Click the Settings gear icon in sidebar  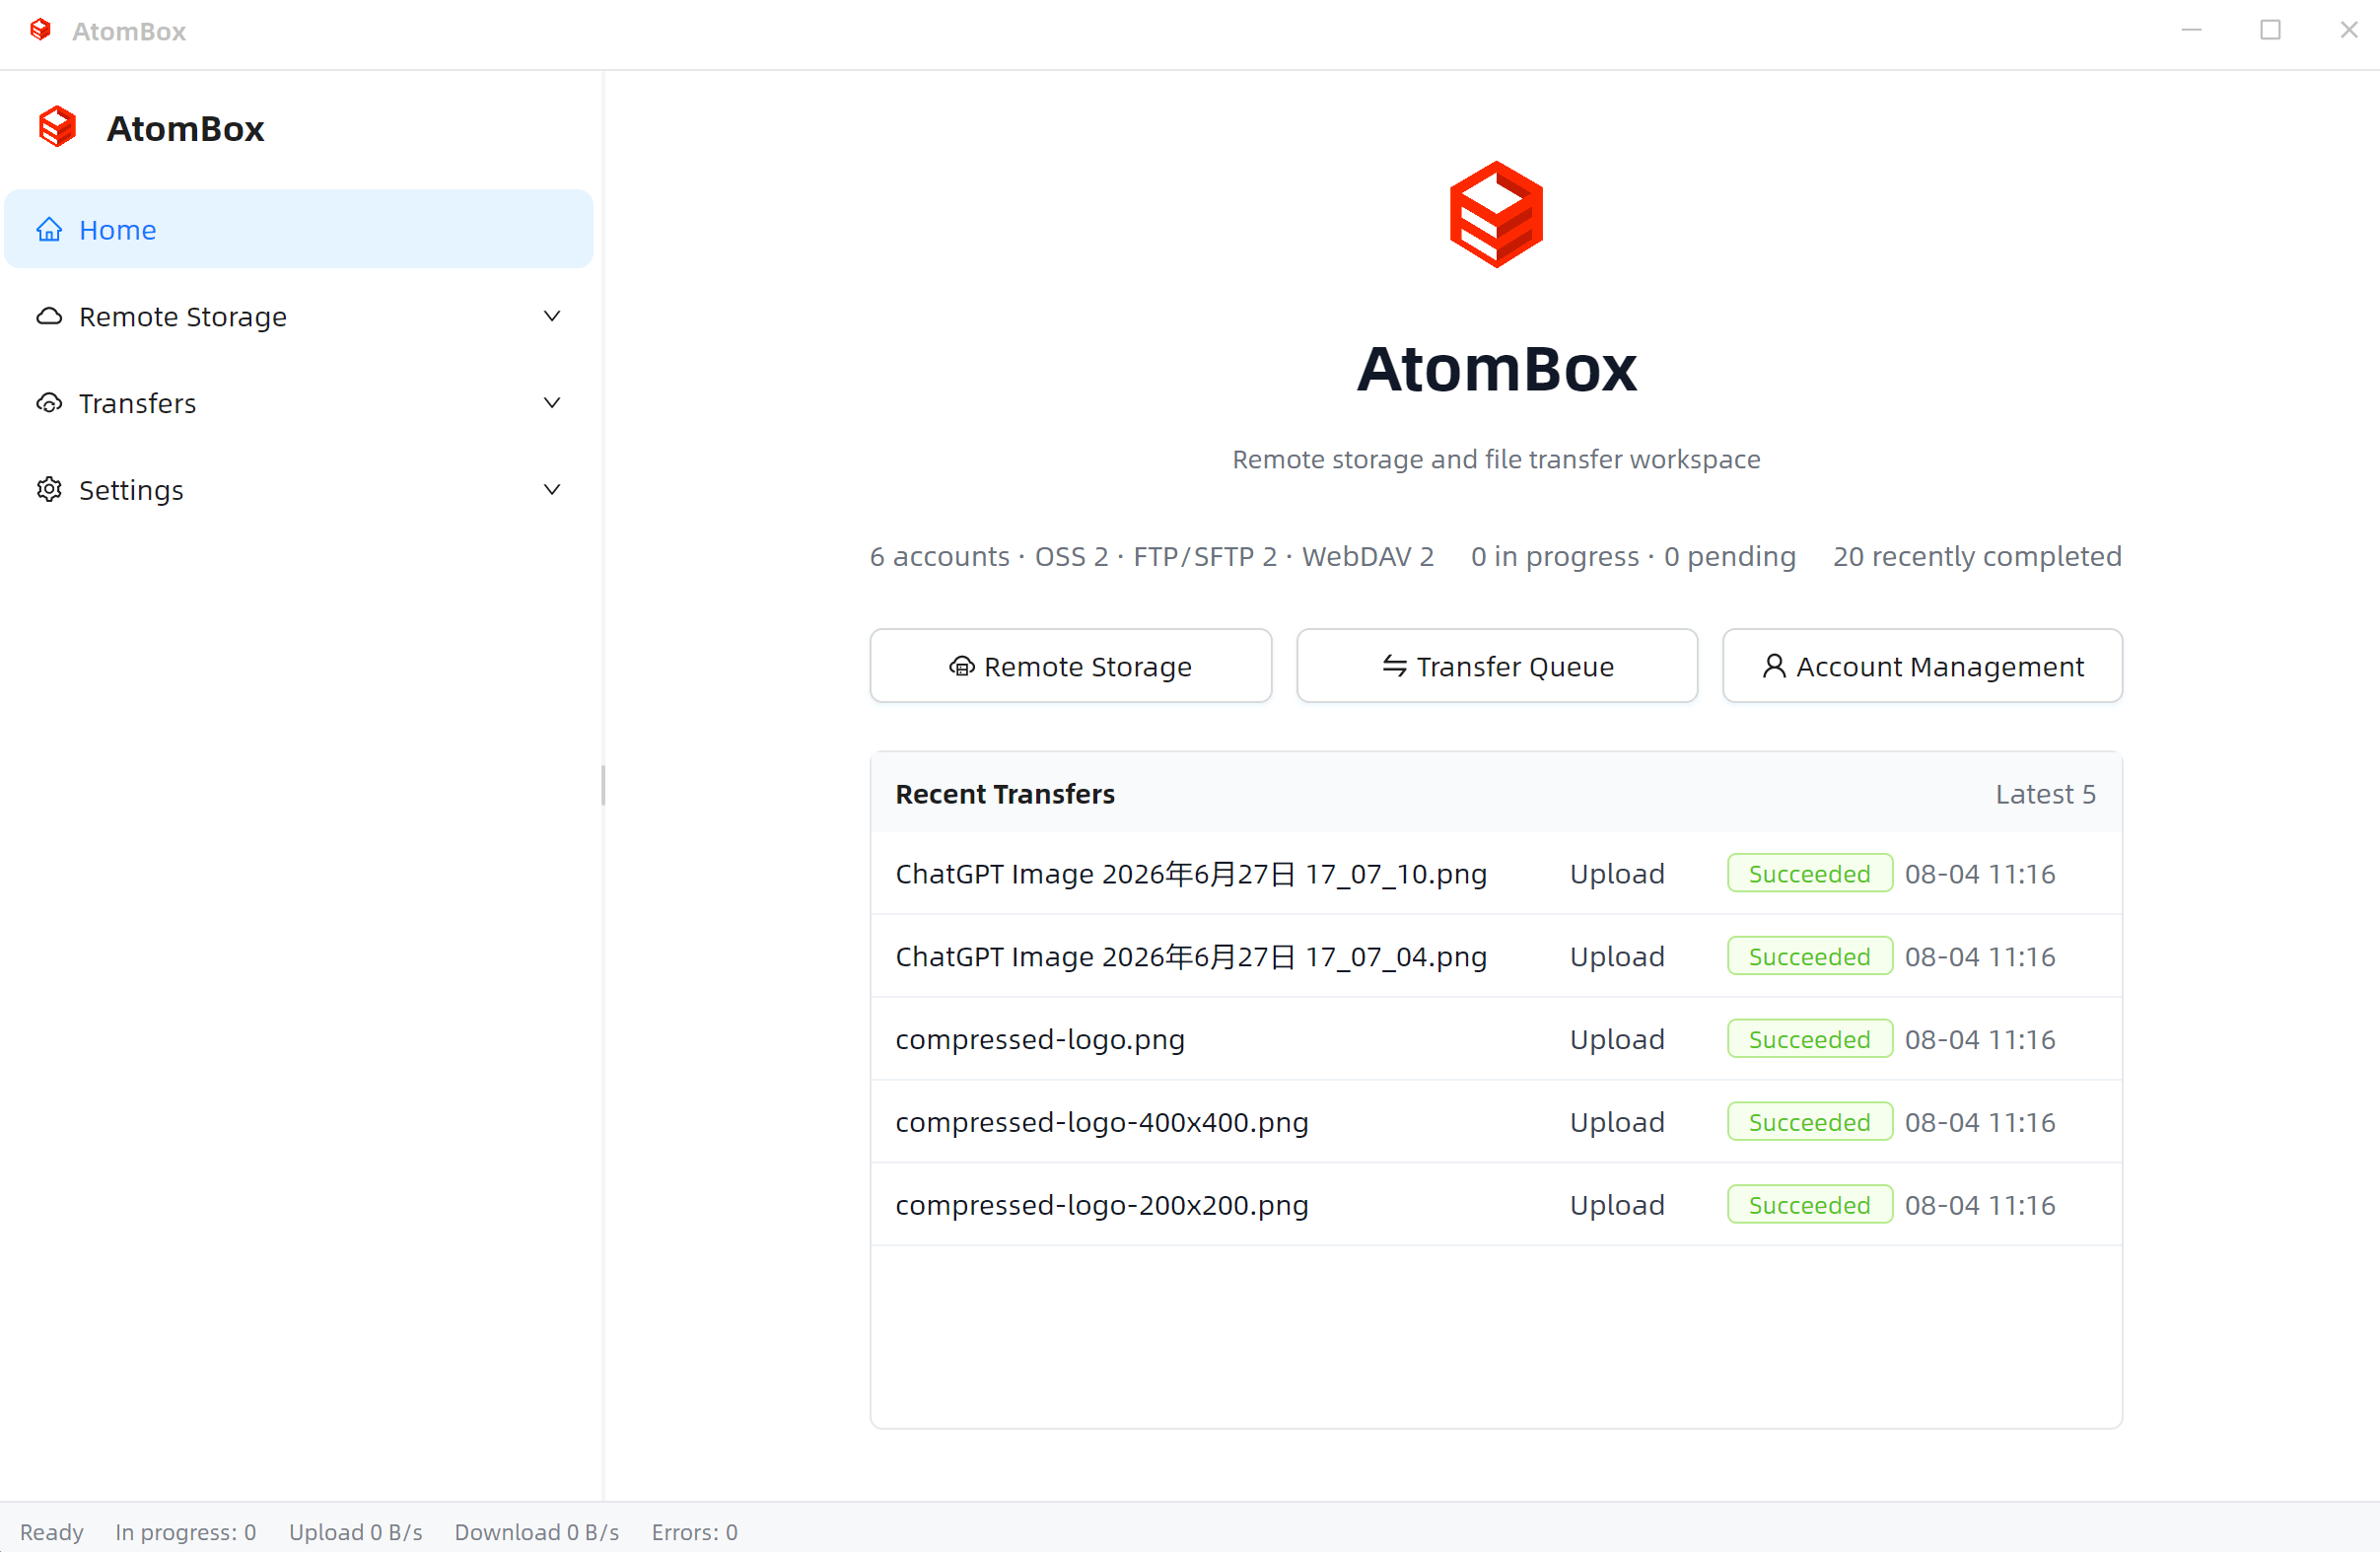(x=49, y=489)
